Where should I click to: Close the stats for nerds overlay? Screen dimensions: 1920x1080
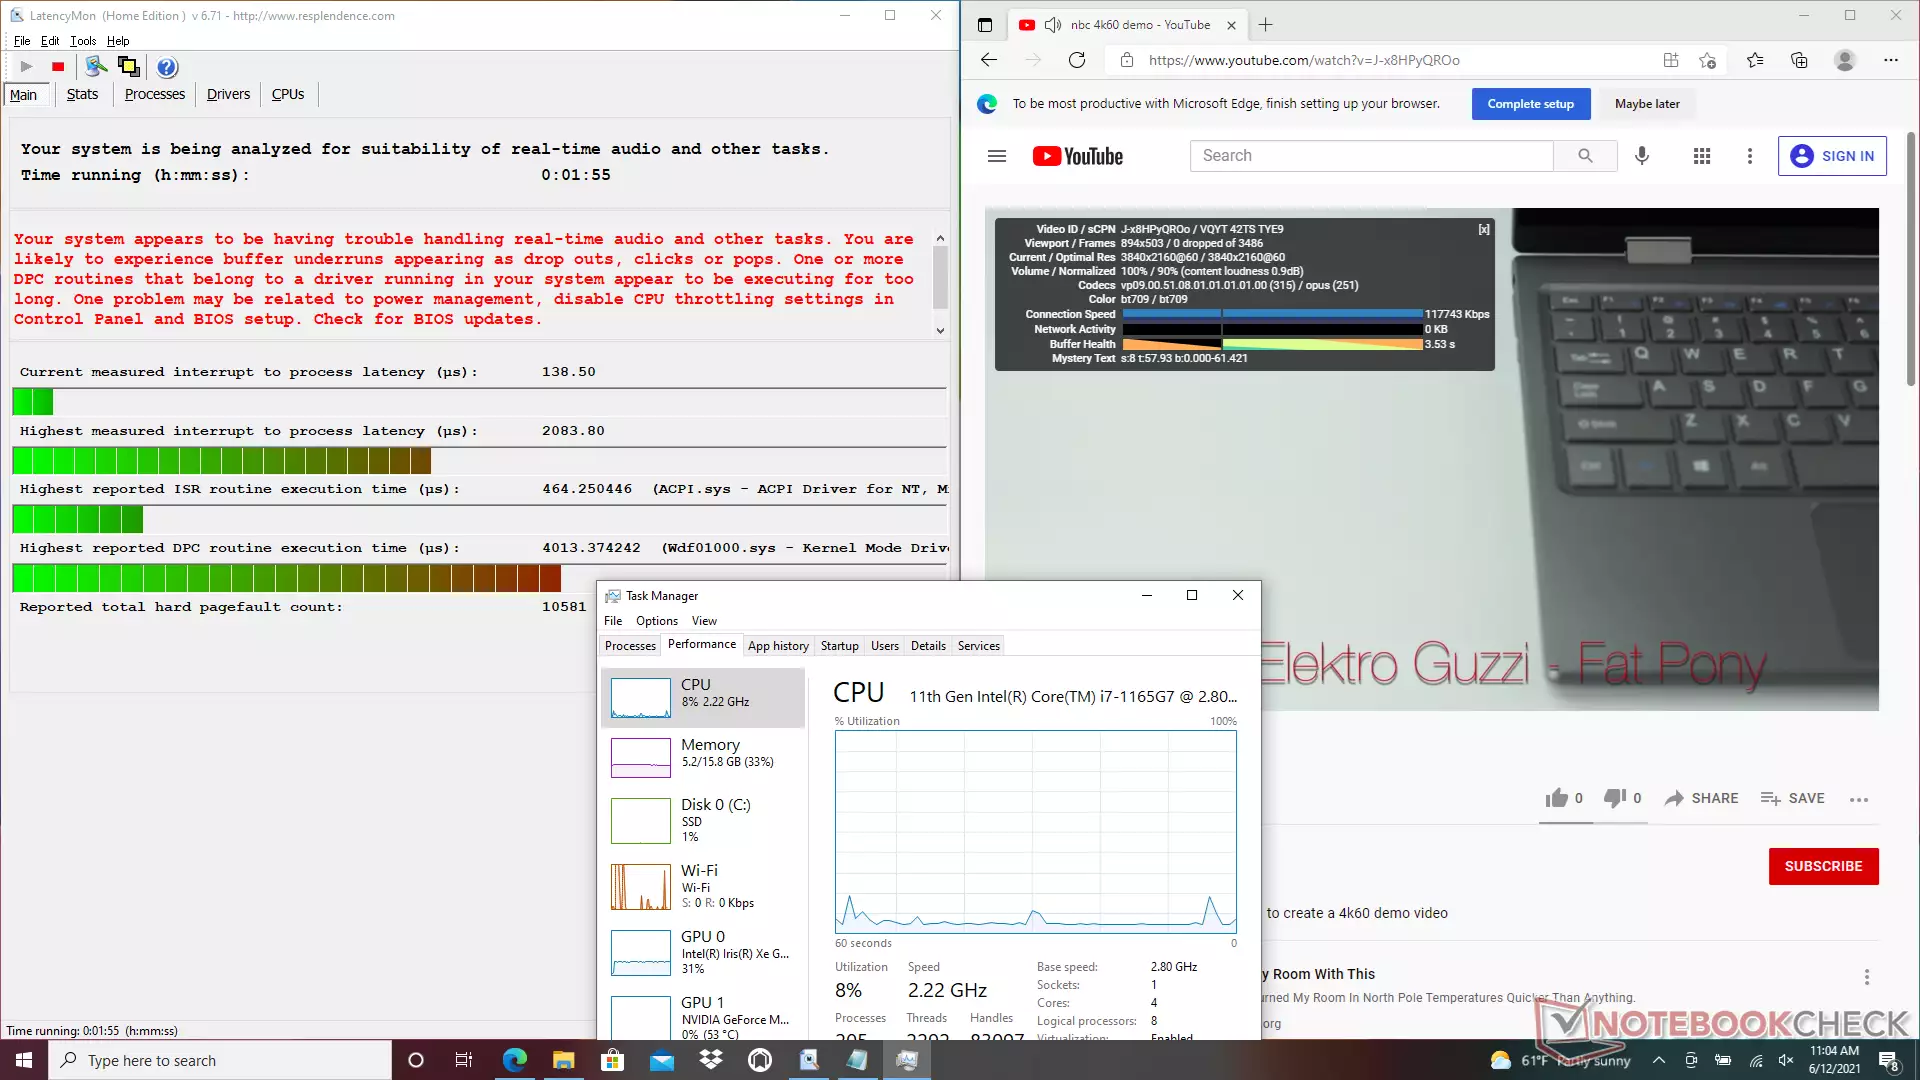coord(1484,229)
